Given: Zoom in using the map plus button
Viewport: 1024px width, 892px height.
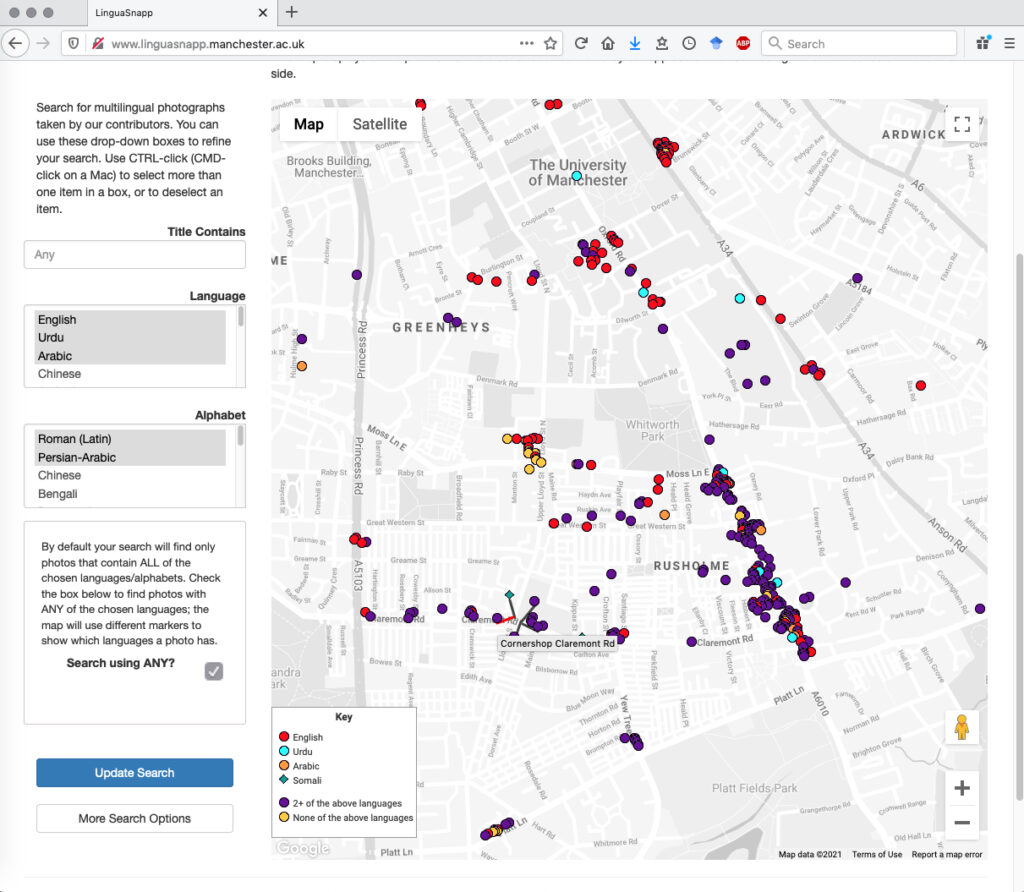Looking at the screenshot, I should point(962,788).
